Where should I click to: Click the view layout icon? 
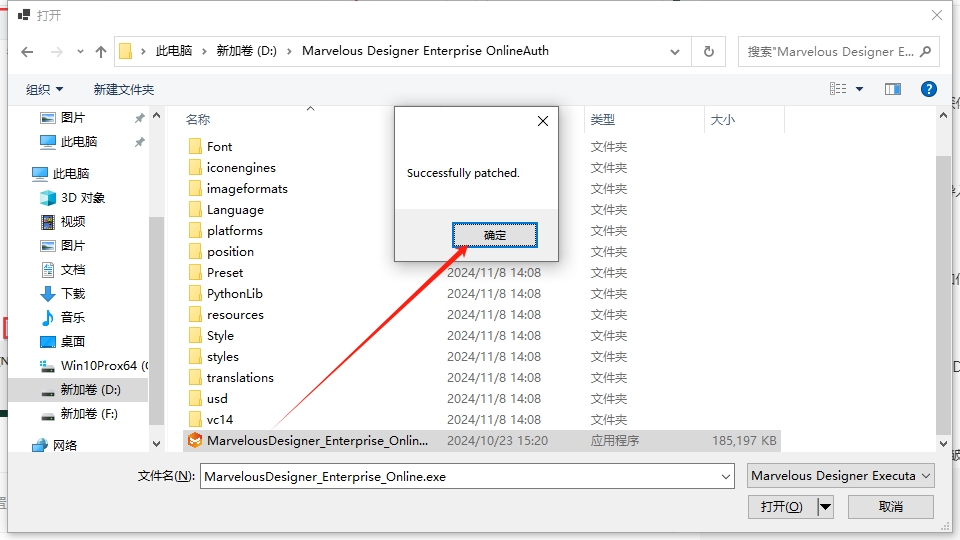pos(838,89)
